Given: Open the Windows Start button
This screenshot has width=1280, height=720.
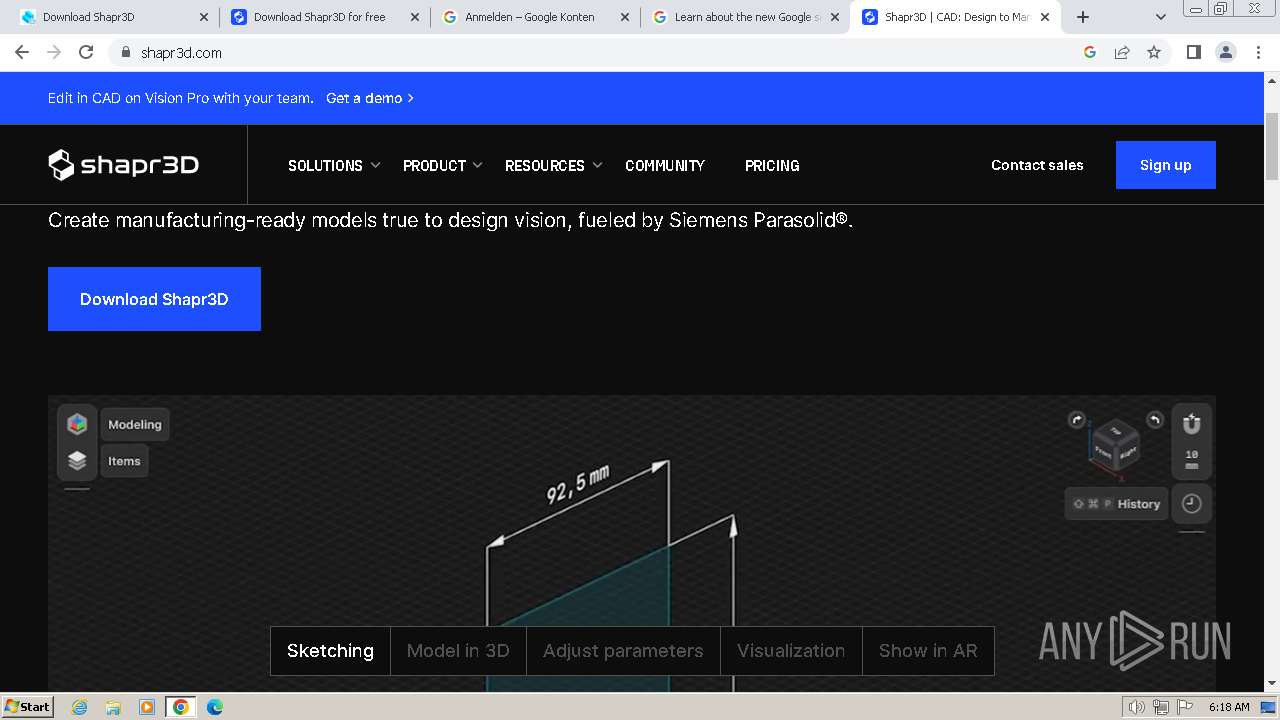Looking at the screenshot, I should pos(28,707).
